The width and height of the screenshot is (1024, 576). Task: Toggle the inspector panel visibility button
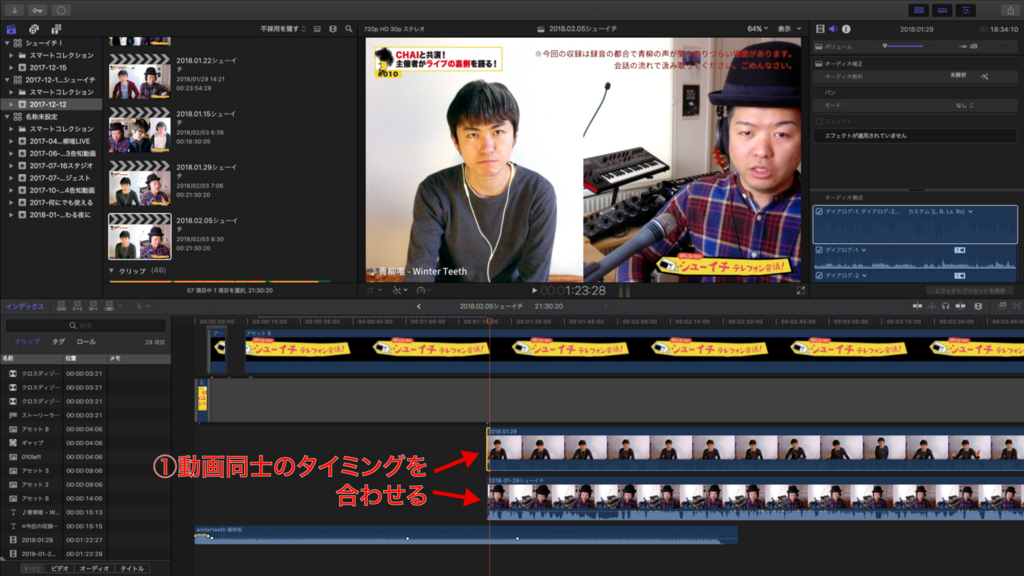(x=966, y=10)
